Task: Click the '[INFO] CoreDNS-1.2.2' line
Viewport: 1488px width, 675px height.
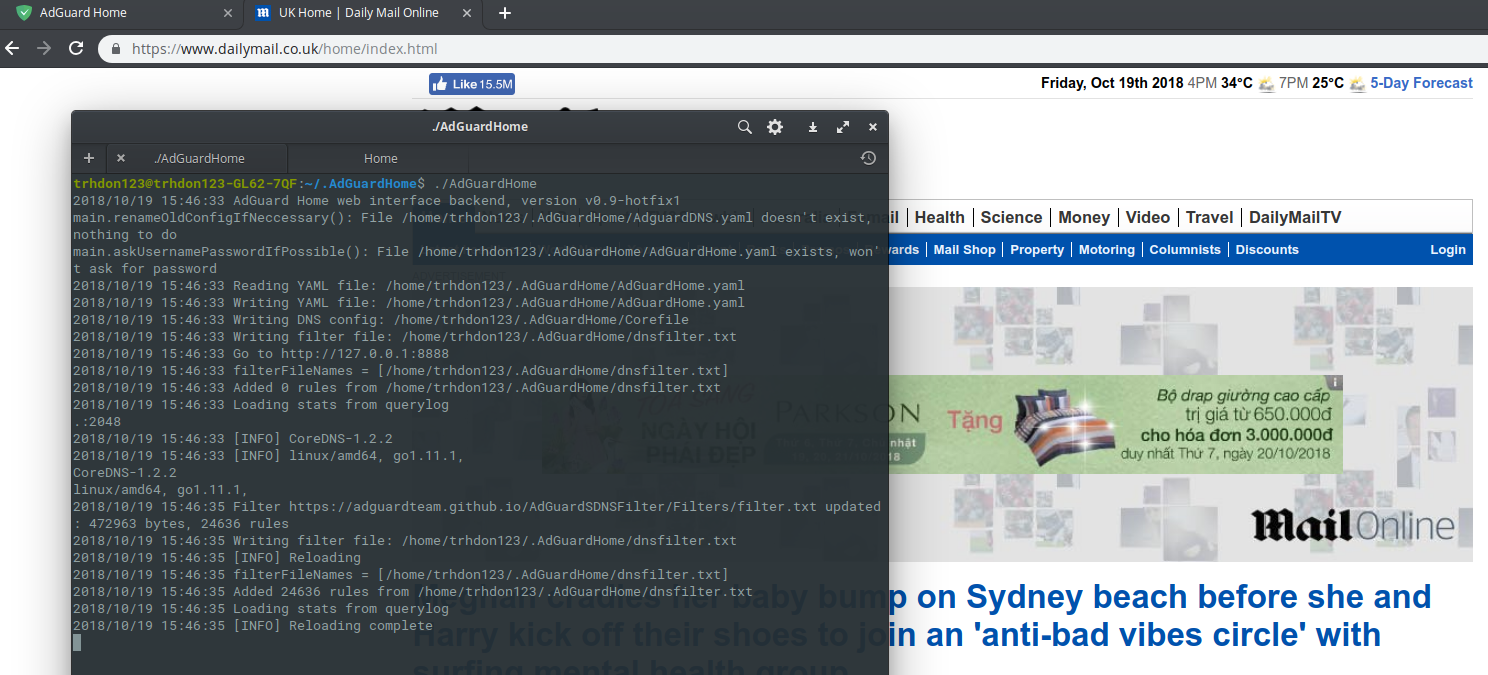Action: 233,438
